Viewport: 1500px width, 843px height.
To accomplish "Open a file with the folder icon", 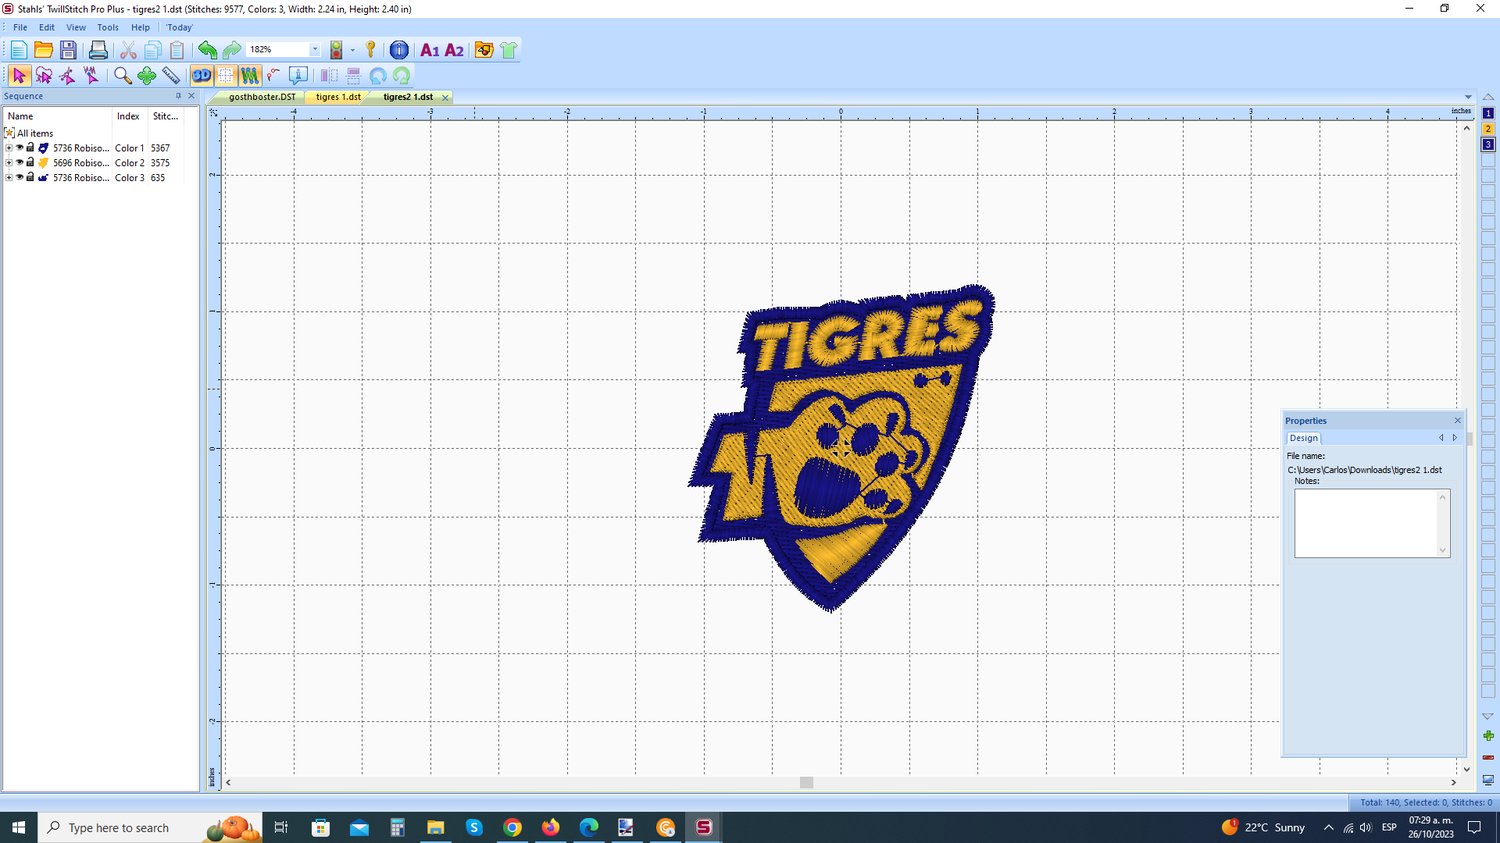I will [43, 50].
